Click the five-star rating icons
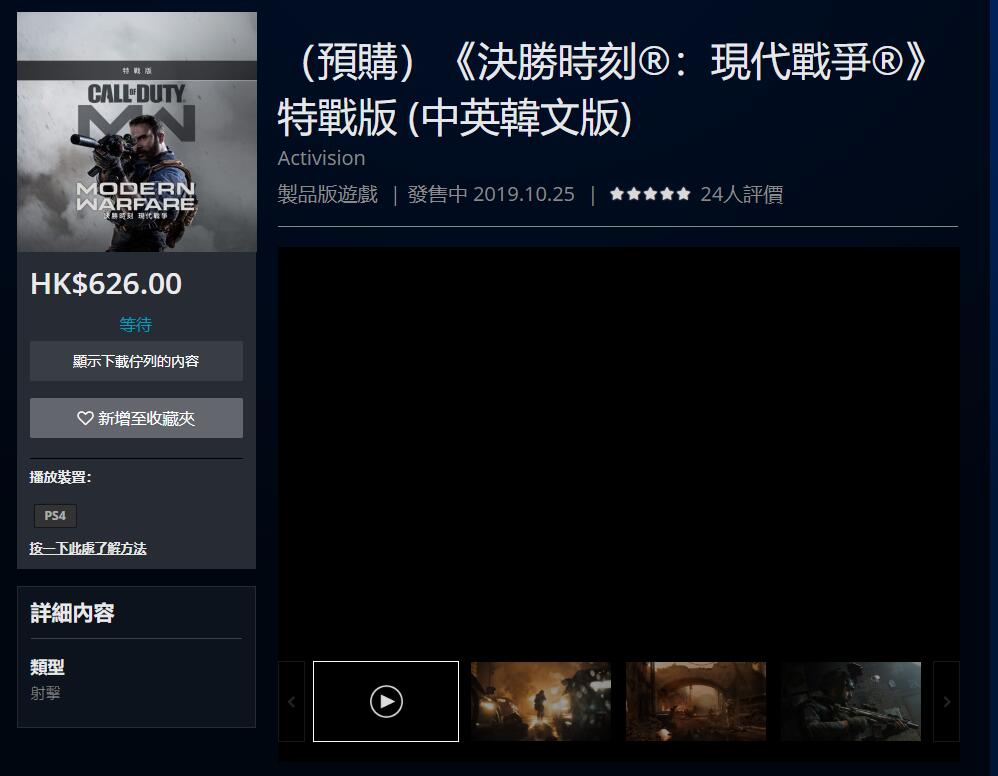 point(650,194)
